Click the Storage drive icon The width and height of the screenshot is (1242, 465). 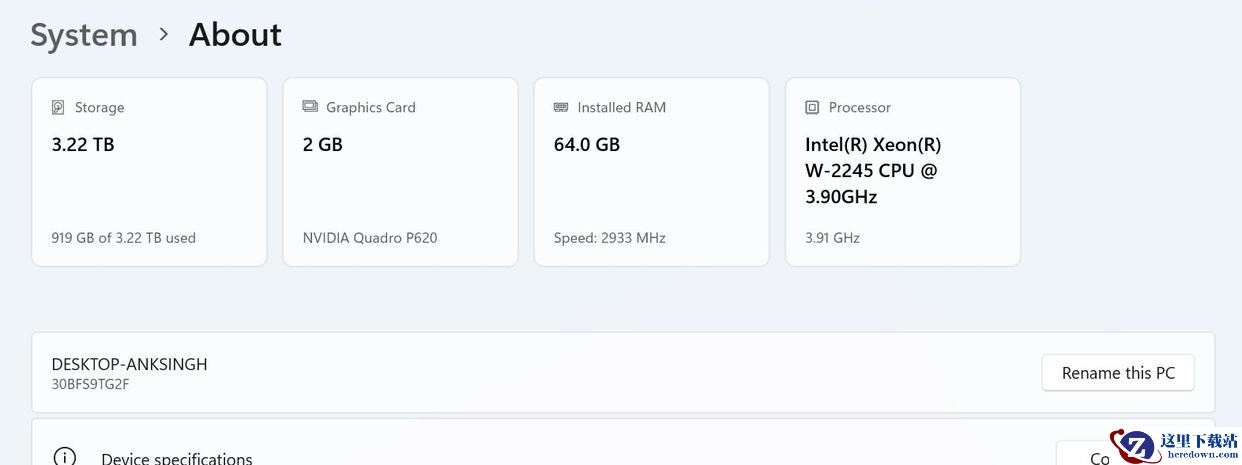click(x=58, y=107)
